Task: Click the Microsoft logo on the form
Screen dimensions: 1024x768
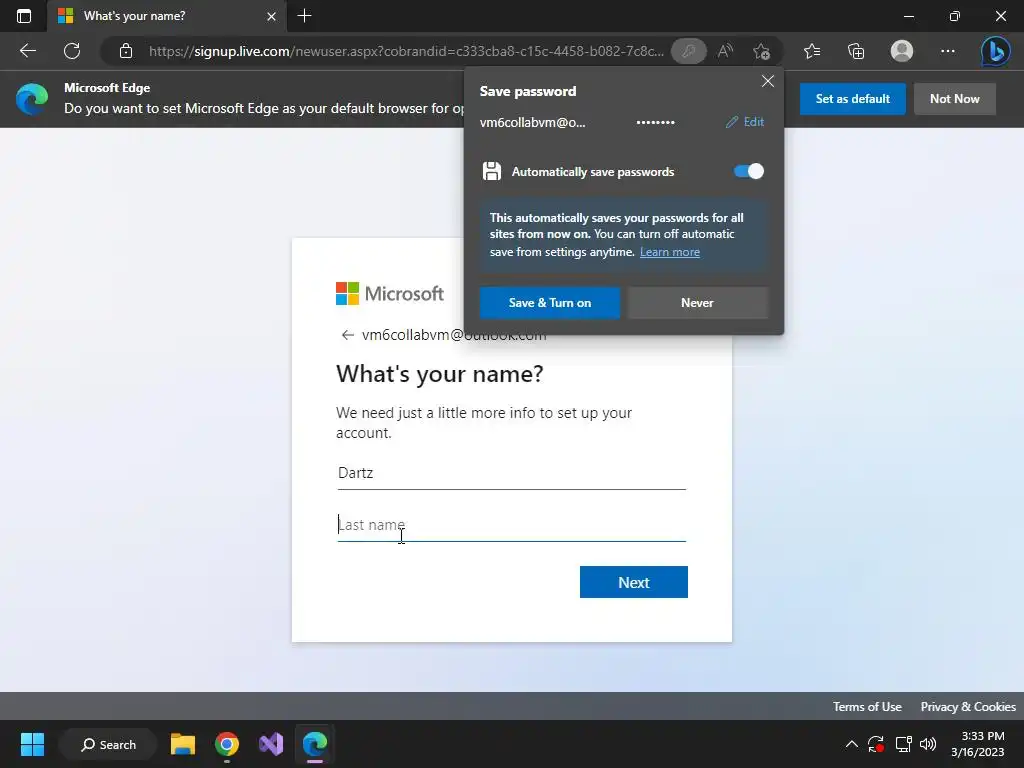Action: tap(390, 294)
